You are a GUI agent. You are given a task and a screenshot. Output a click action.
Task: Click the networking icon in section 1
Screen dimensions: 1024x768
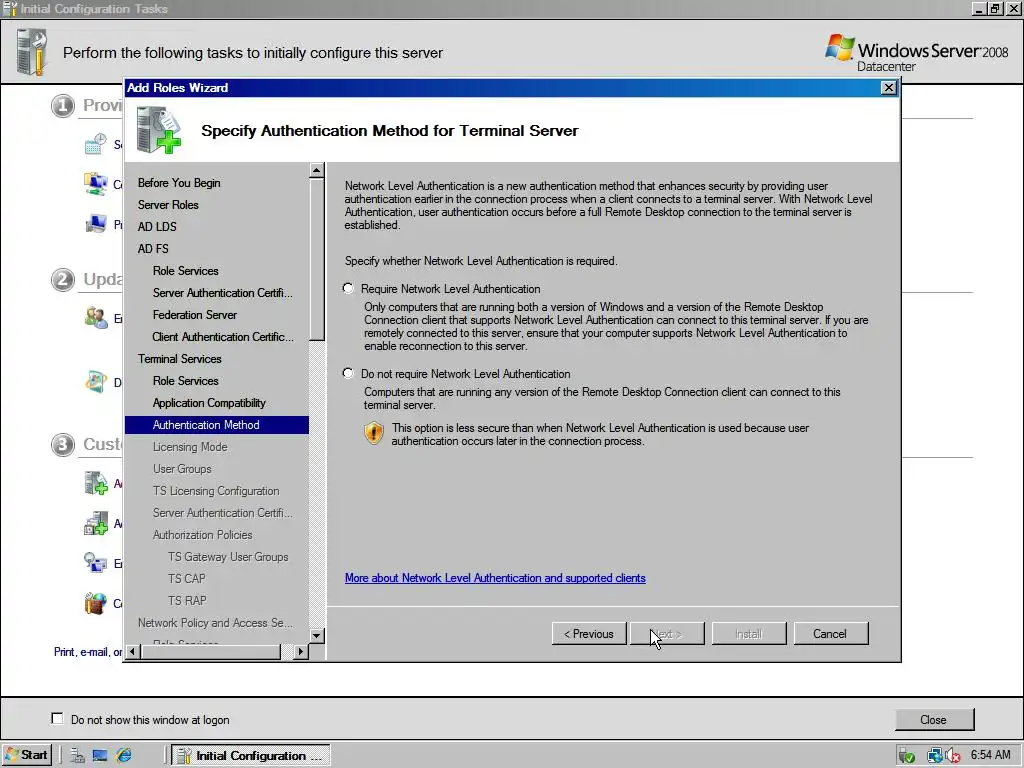pyautogui.click(x=96, y=184)
